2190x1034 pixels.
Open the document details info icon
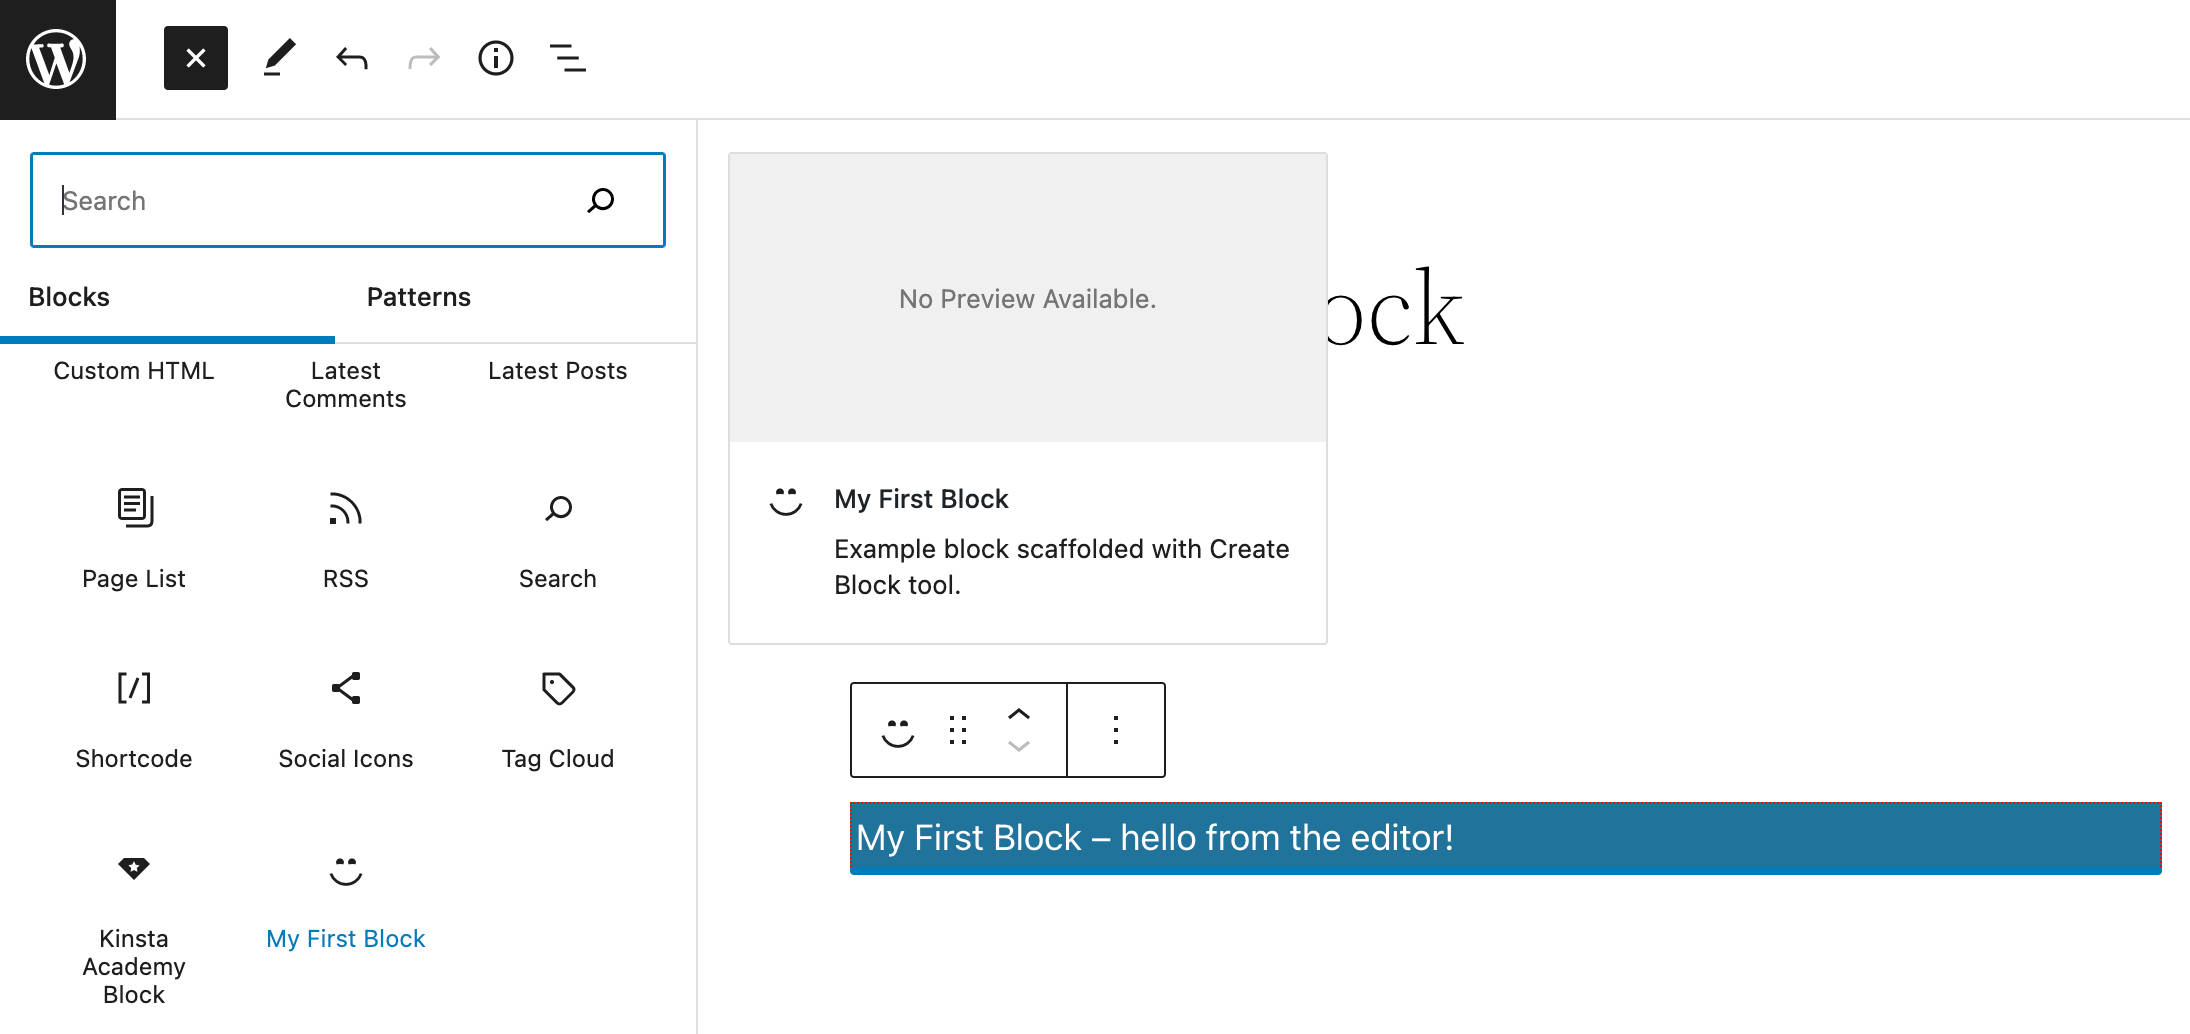(x=495, y=59)
